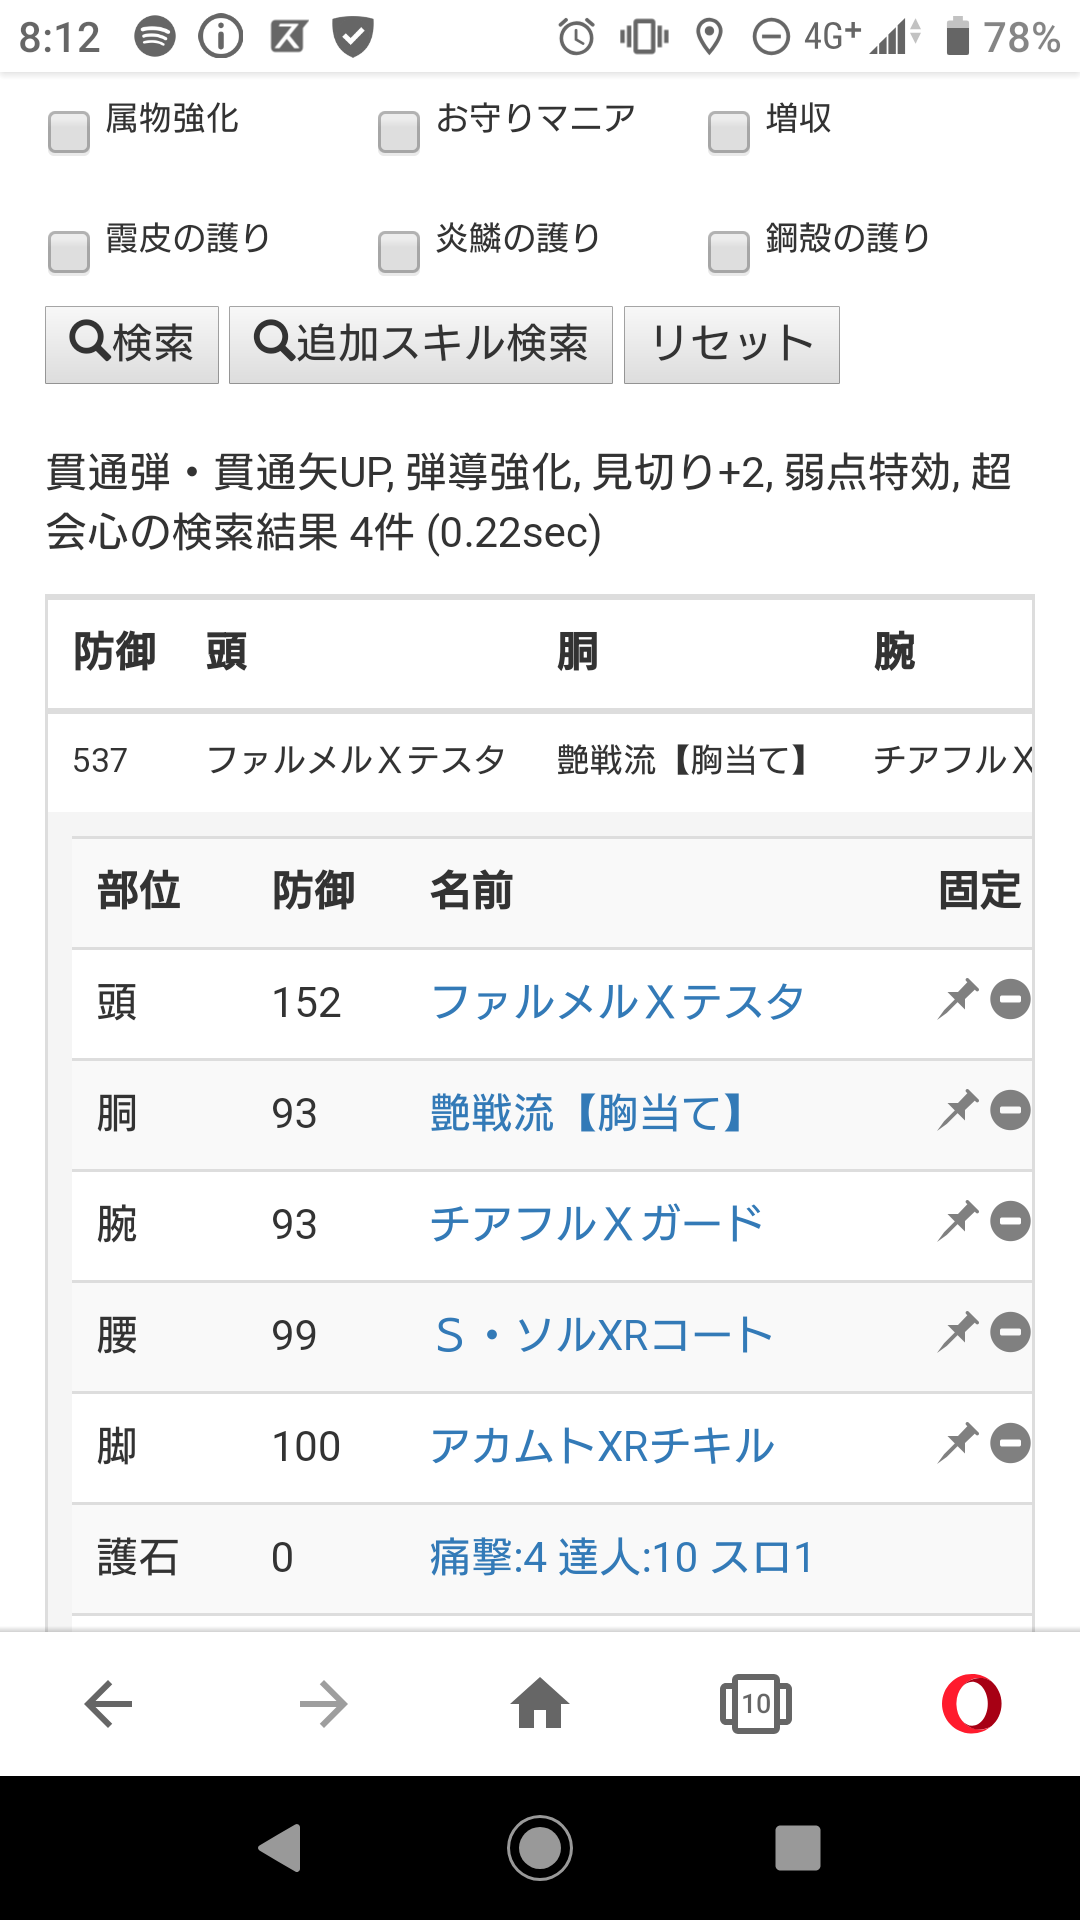Screen dimensions: 1080x1920
Task: Pin the アカムトXRチキル leg armor
Action: pos(957,1443)
